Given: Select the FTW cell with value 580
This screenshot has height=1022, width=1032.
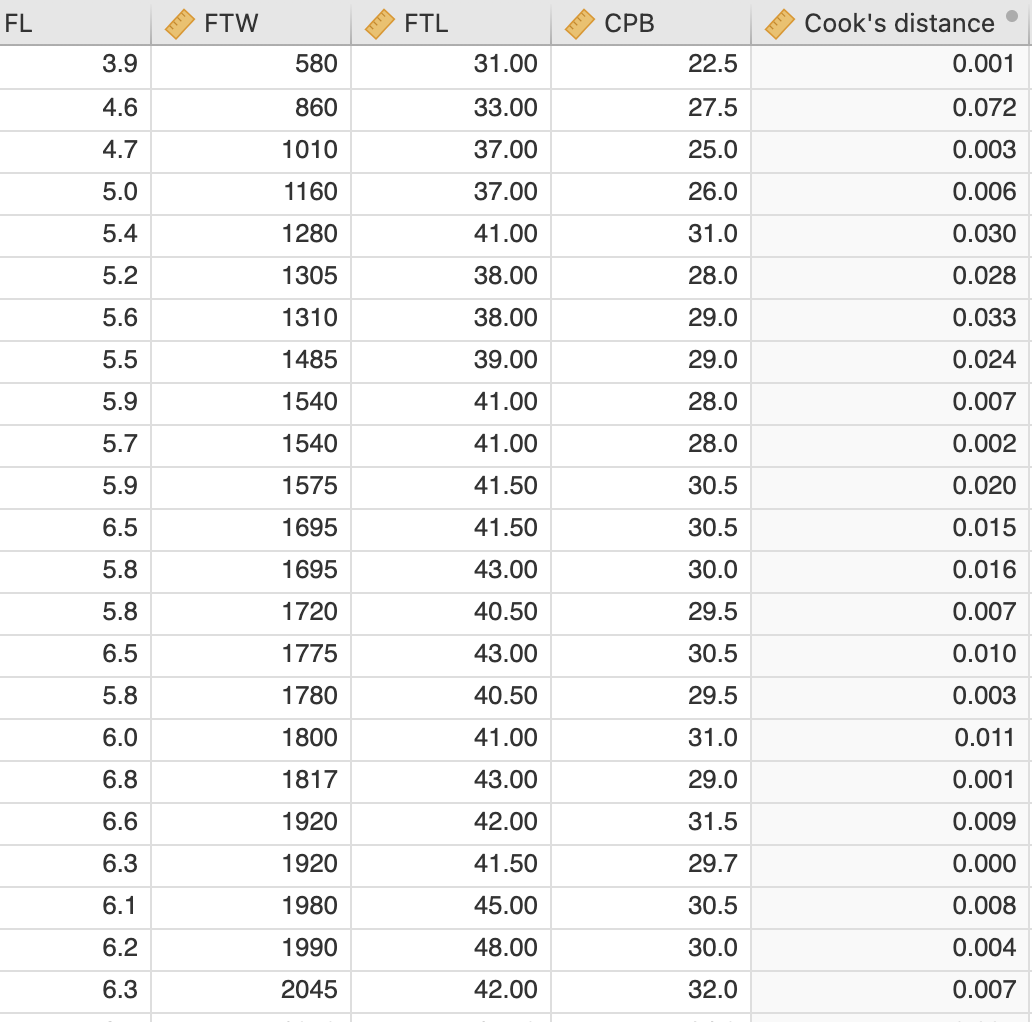Looking at the screenshot, I should click(x=251, y=64).
